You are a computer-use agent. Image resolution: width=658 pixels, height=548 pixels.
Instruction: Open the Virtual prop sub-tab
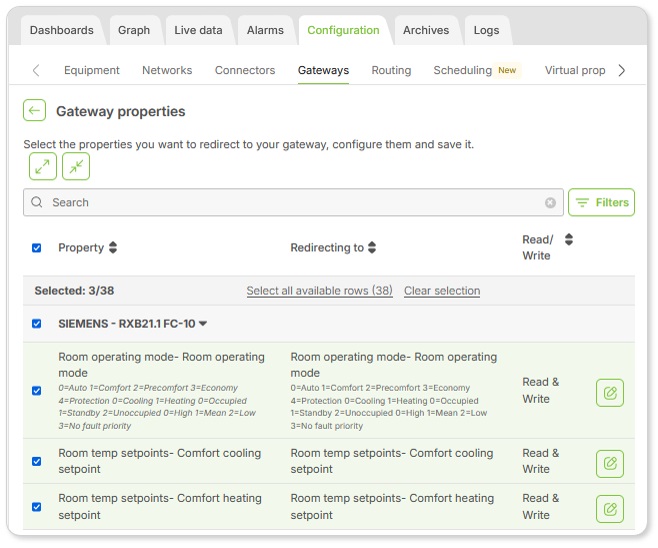click(575, 70)
